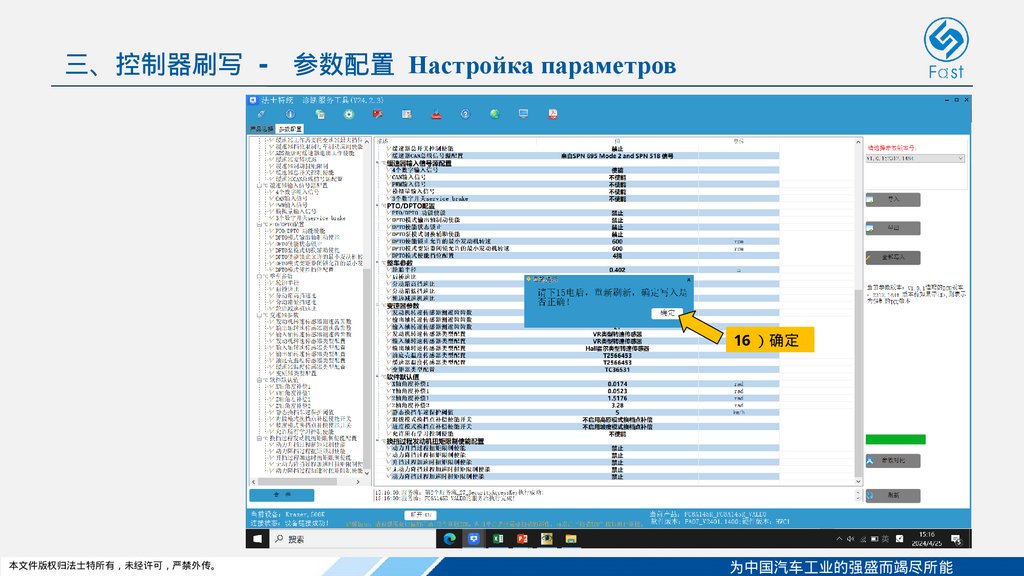Select the diagnostic tool taskbar icon
The width and height of the screenshot is (1024, 576).
(x=473, y=539)
